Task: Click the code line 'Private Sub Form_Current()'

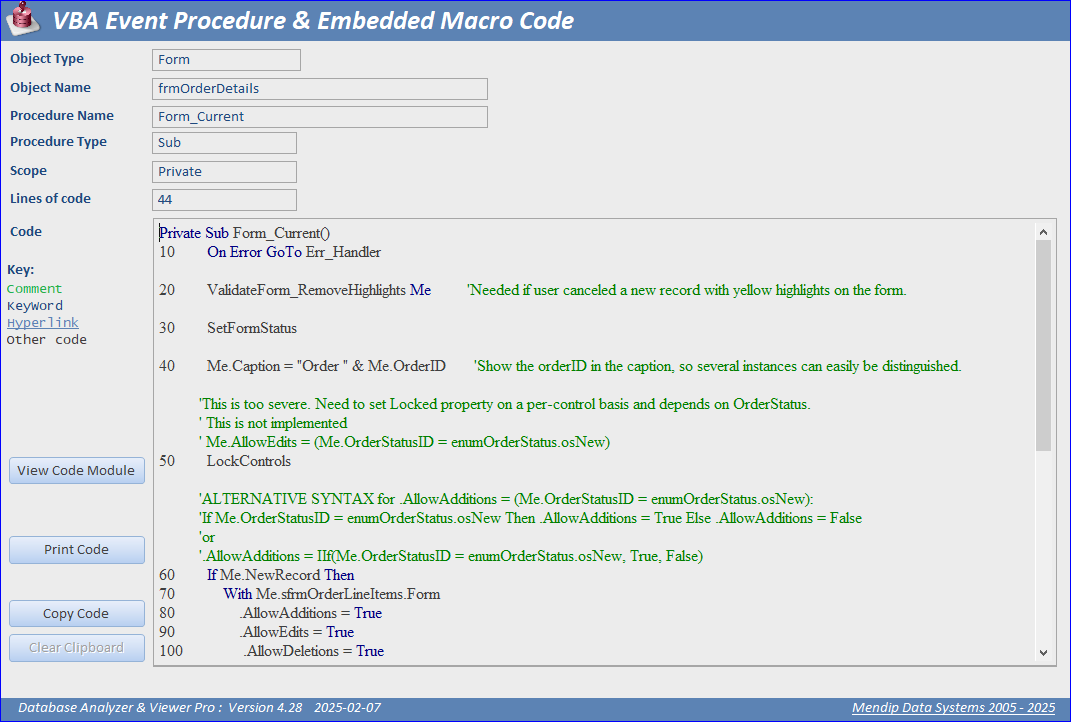Action: 245,233
